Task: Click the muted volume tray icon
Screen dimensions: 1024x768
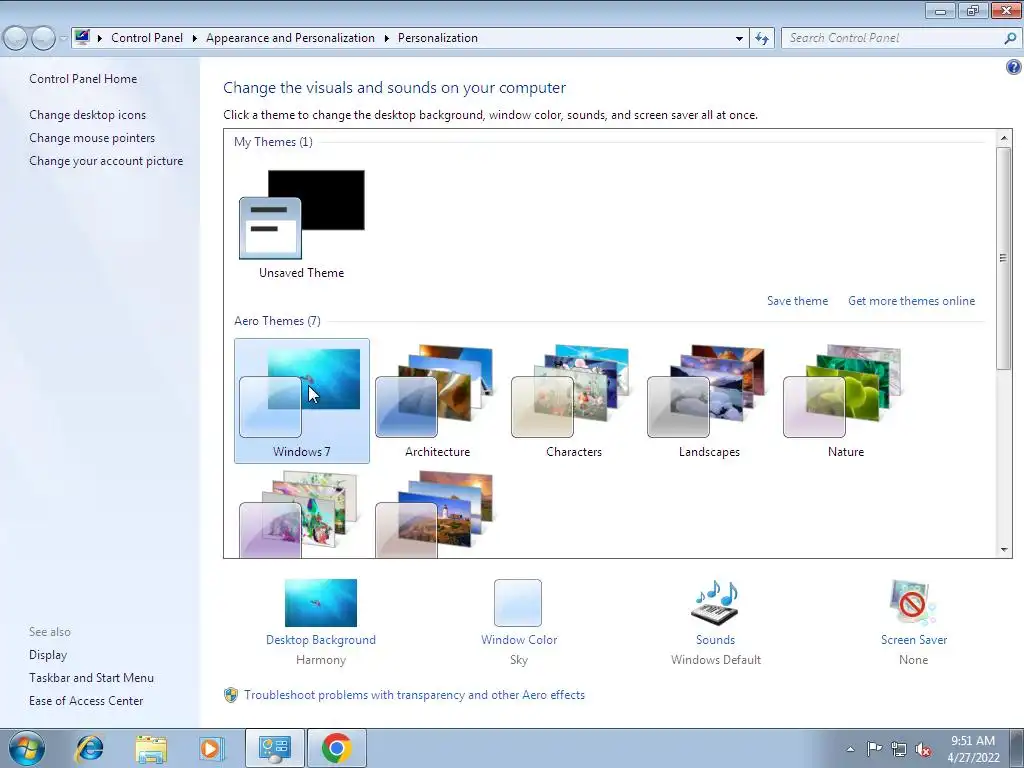Action: [x=923, y=749]
